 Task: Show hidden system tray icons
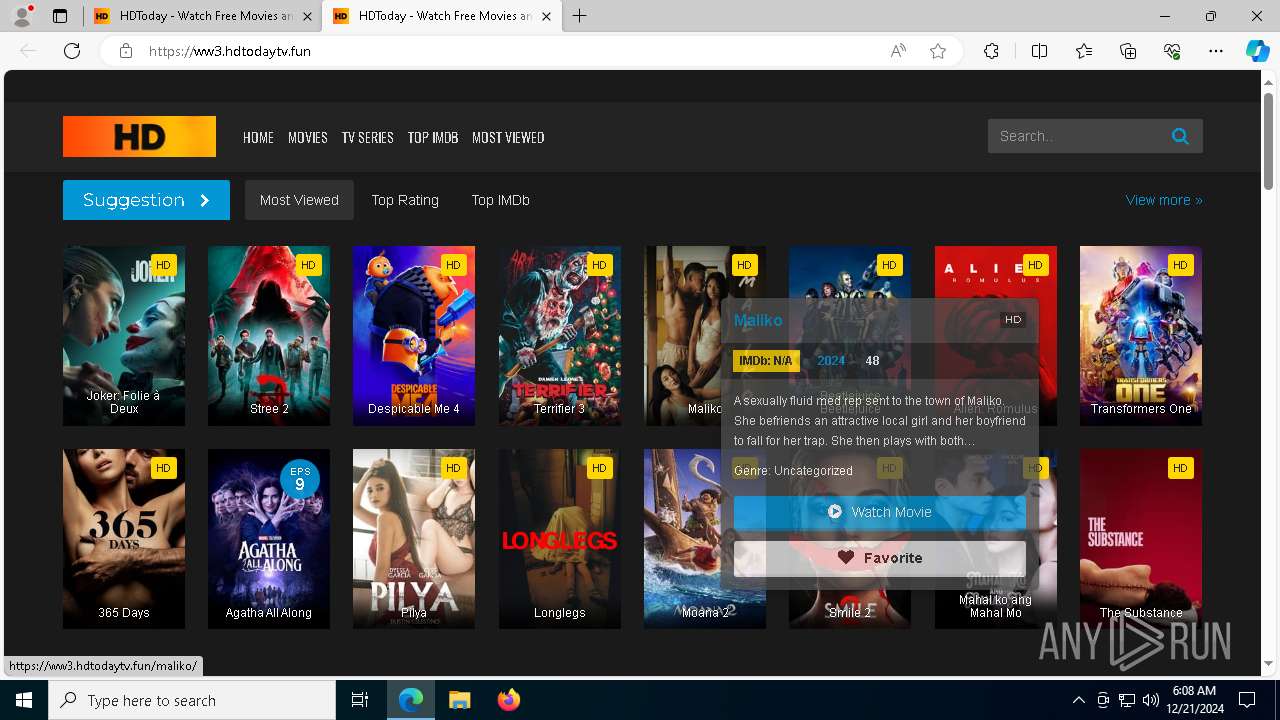(x=1078, y=700)
